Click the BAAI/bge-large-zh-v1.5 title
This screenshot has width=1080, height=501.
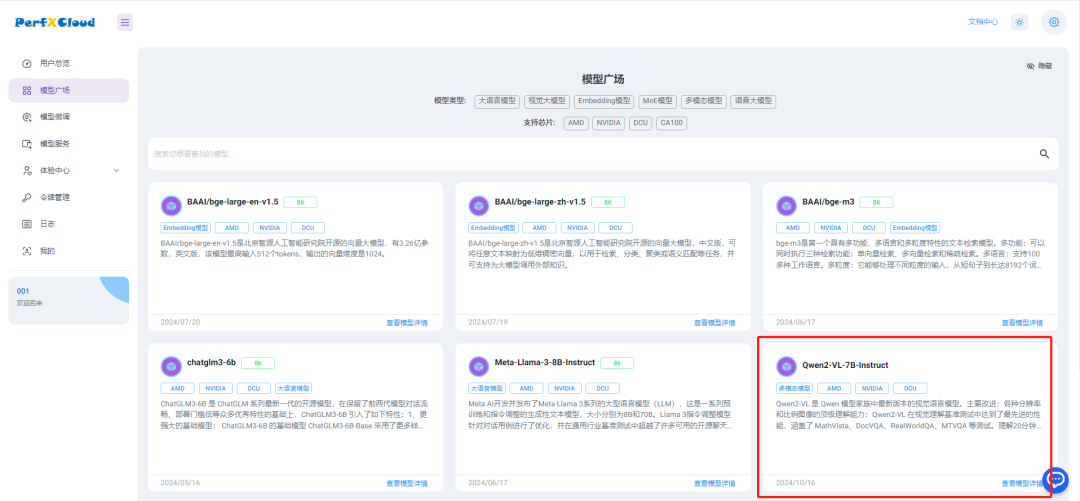pos(540,202)
